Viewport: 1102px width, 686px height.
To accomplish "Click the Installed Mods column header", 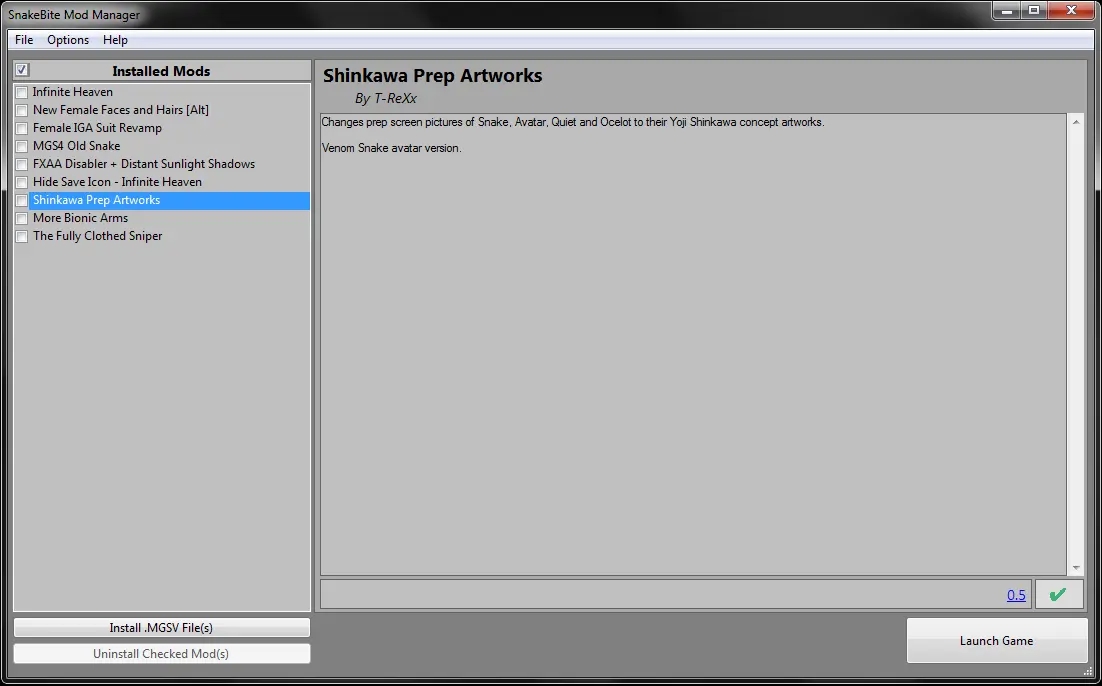I will click(x=162, y=70).
